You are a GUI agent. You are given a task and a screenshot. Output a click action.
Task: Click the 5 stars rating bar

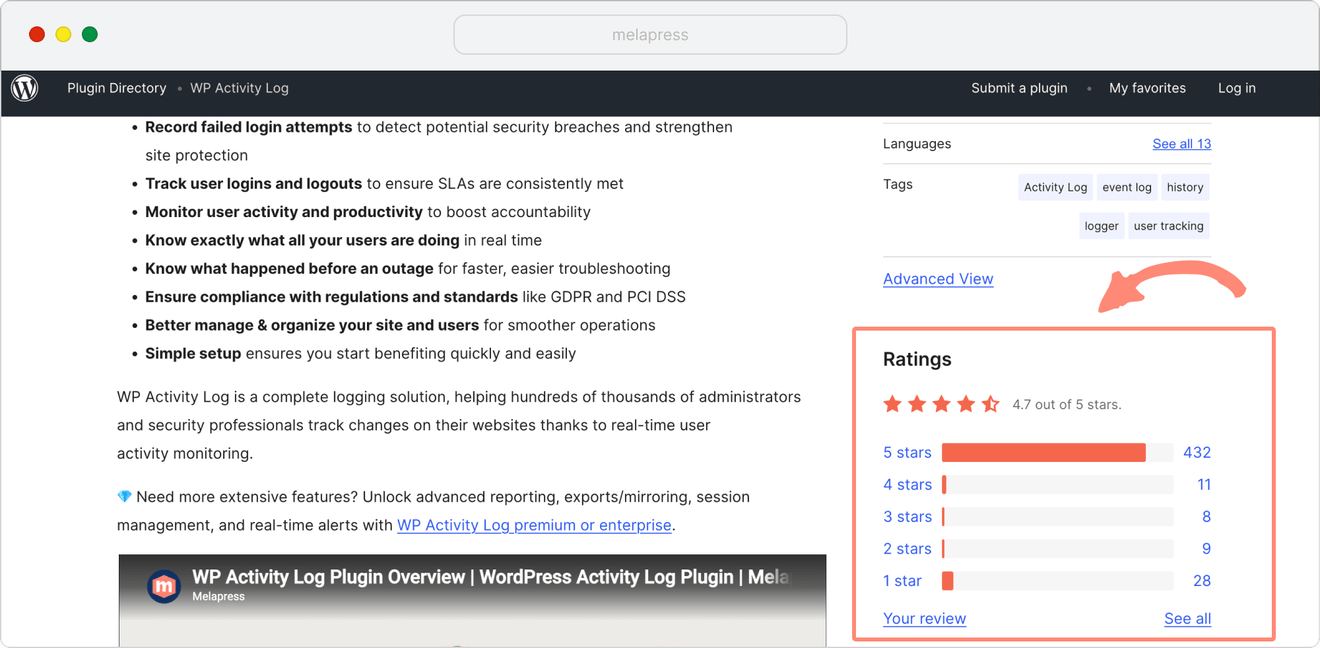tap(1057, 453)
